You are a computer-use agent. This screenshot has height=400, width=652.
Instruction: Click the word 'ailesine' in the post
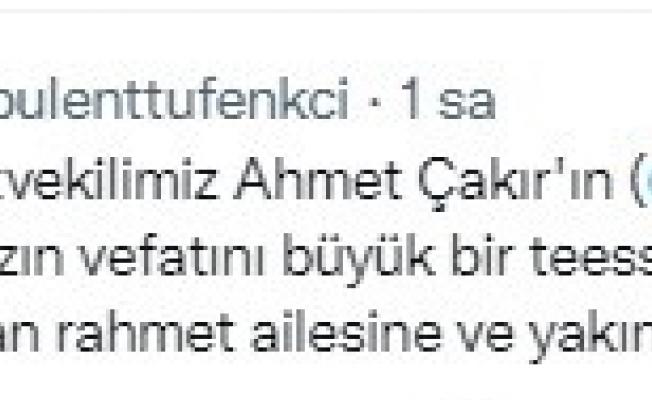(347, 332)
